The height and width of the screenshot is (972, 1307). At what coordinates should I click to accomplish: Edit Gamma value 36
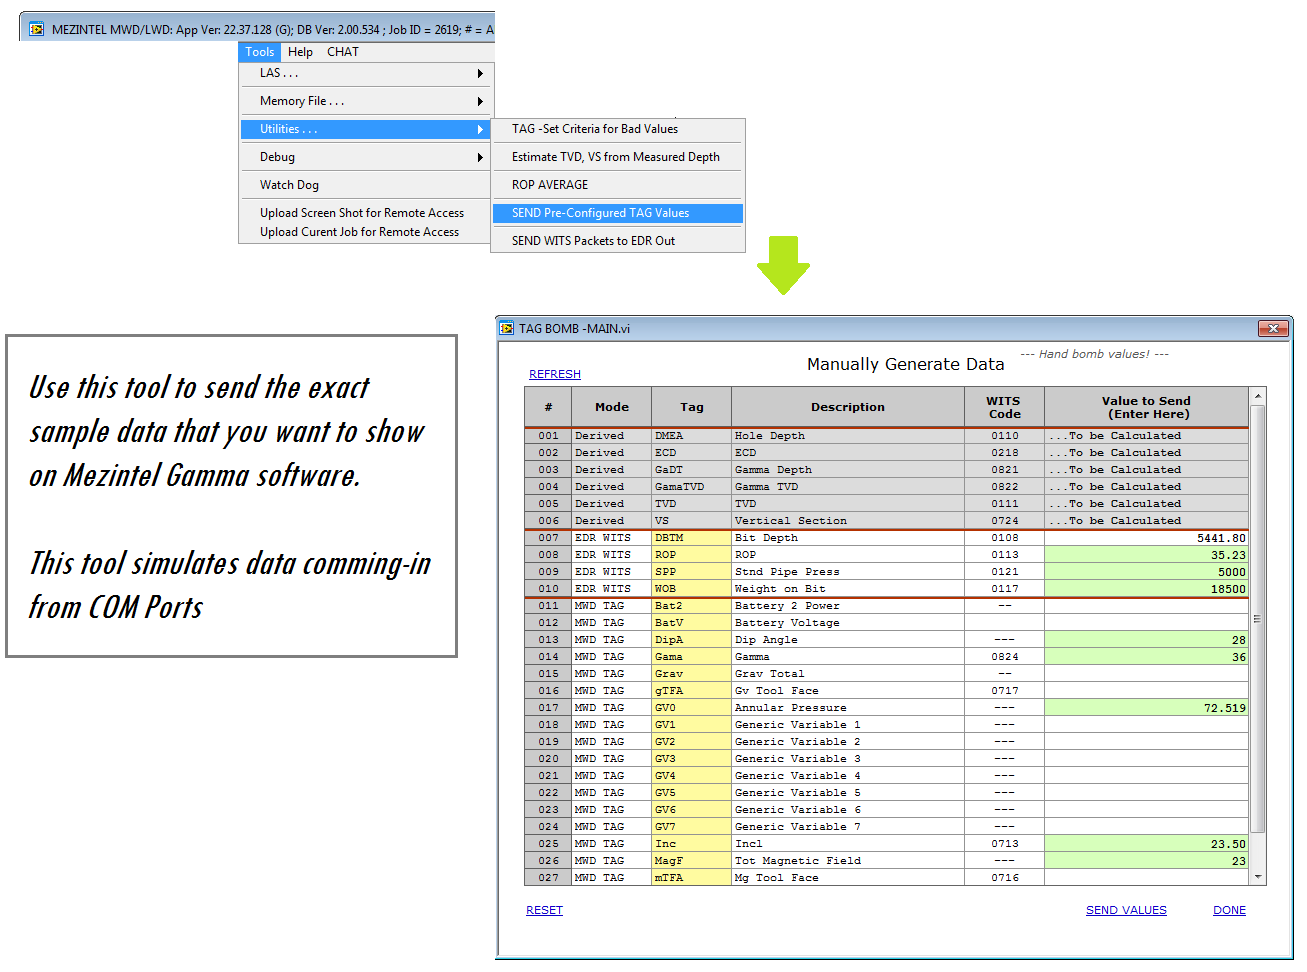point(1146,657)
